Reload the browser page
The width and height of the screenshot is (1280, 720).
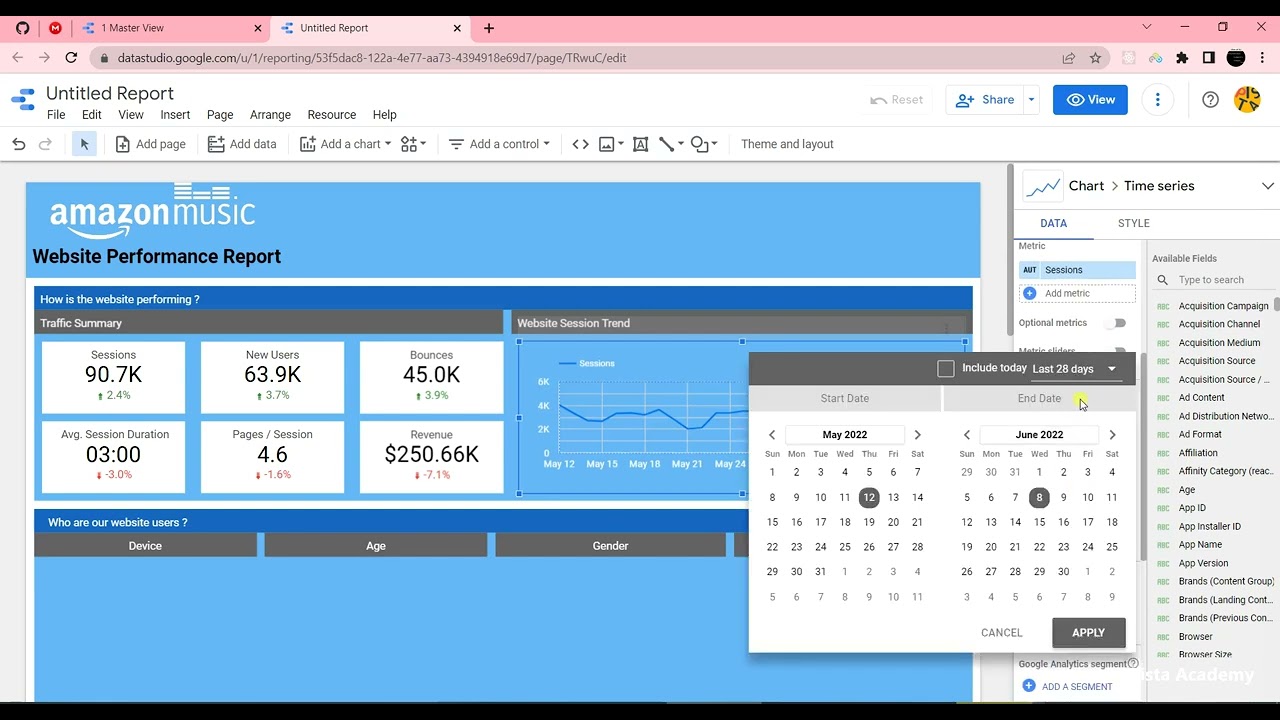71,58
